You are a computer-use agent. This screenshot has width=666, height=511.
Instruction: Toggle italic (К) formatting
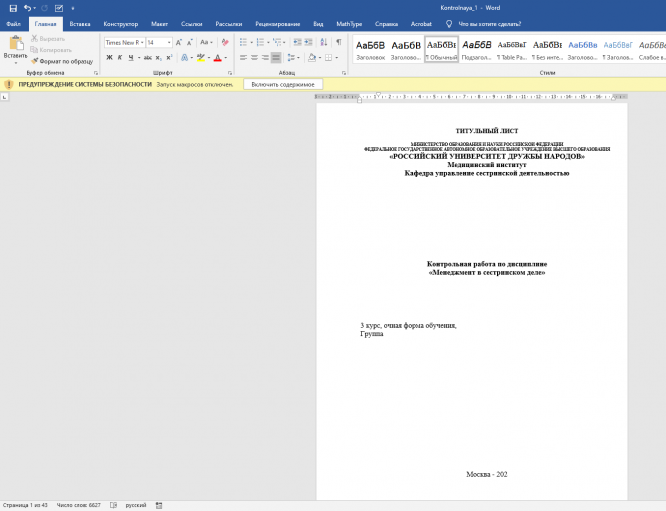tap(121, 58)
